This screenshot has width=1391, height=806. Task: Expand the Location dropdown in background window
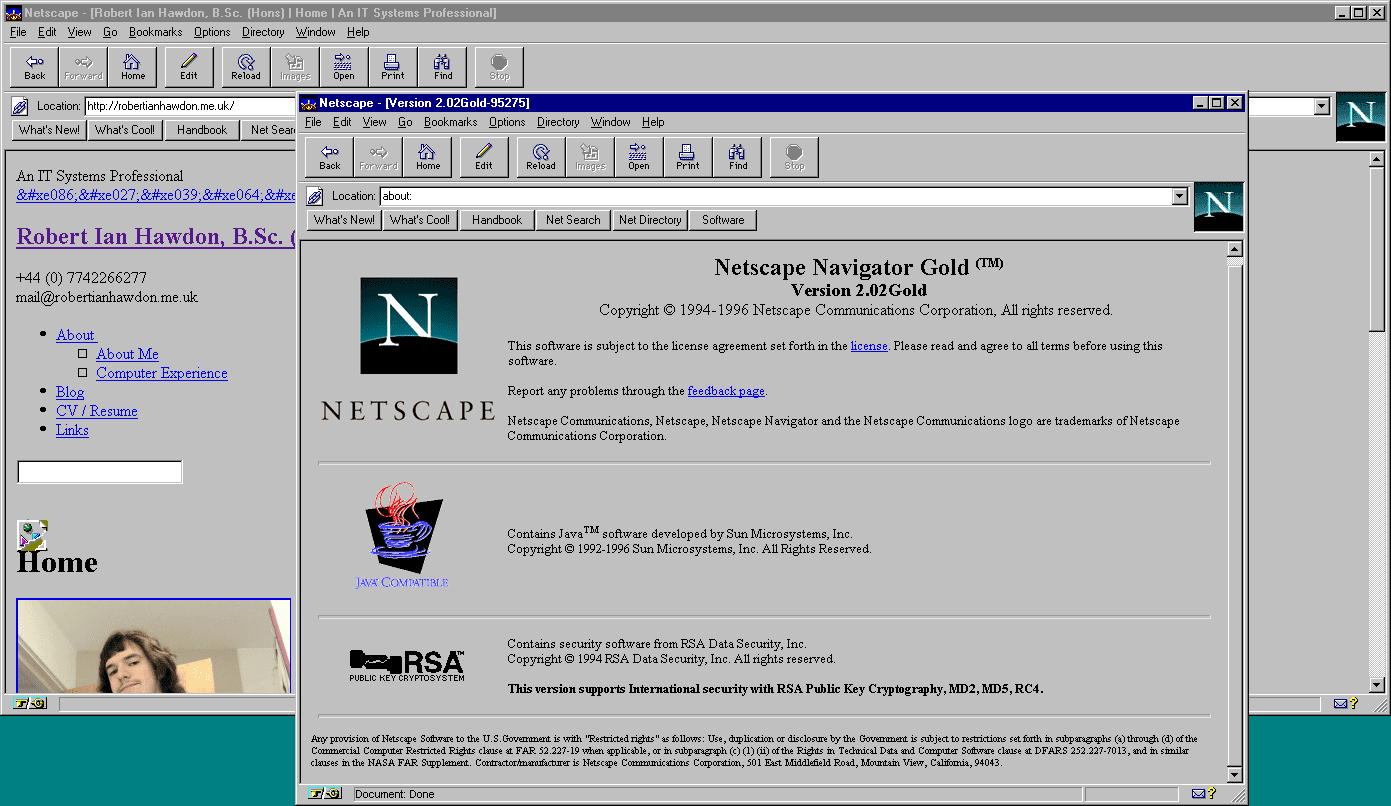coord(1322,106)
